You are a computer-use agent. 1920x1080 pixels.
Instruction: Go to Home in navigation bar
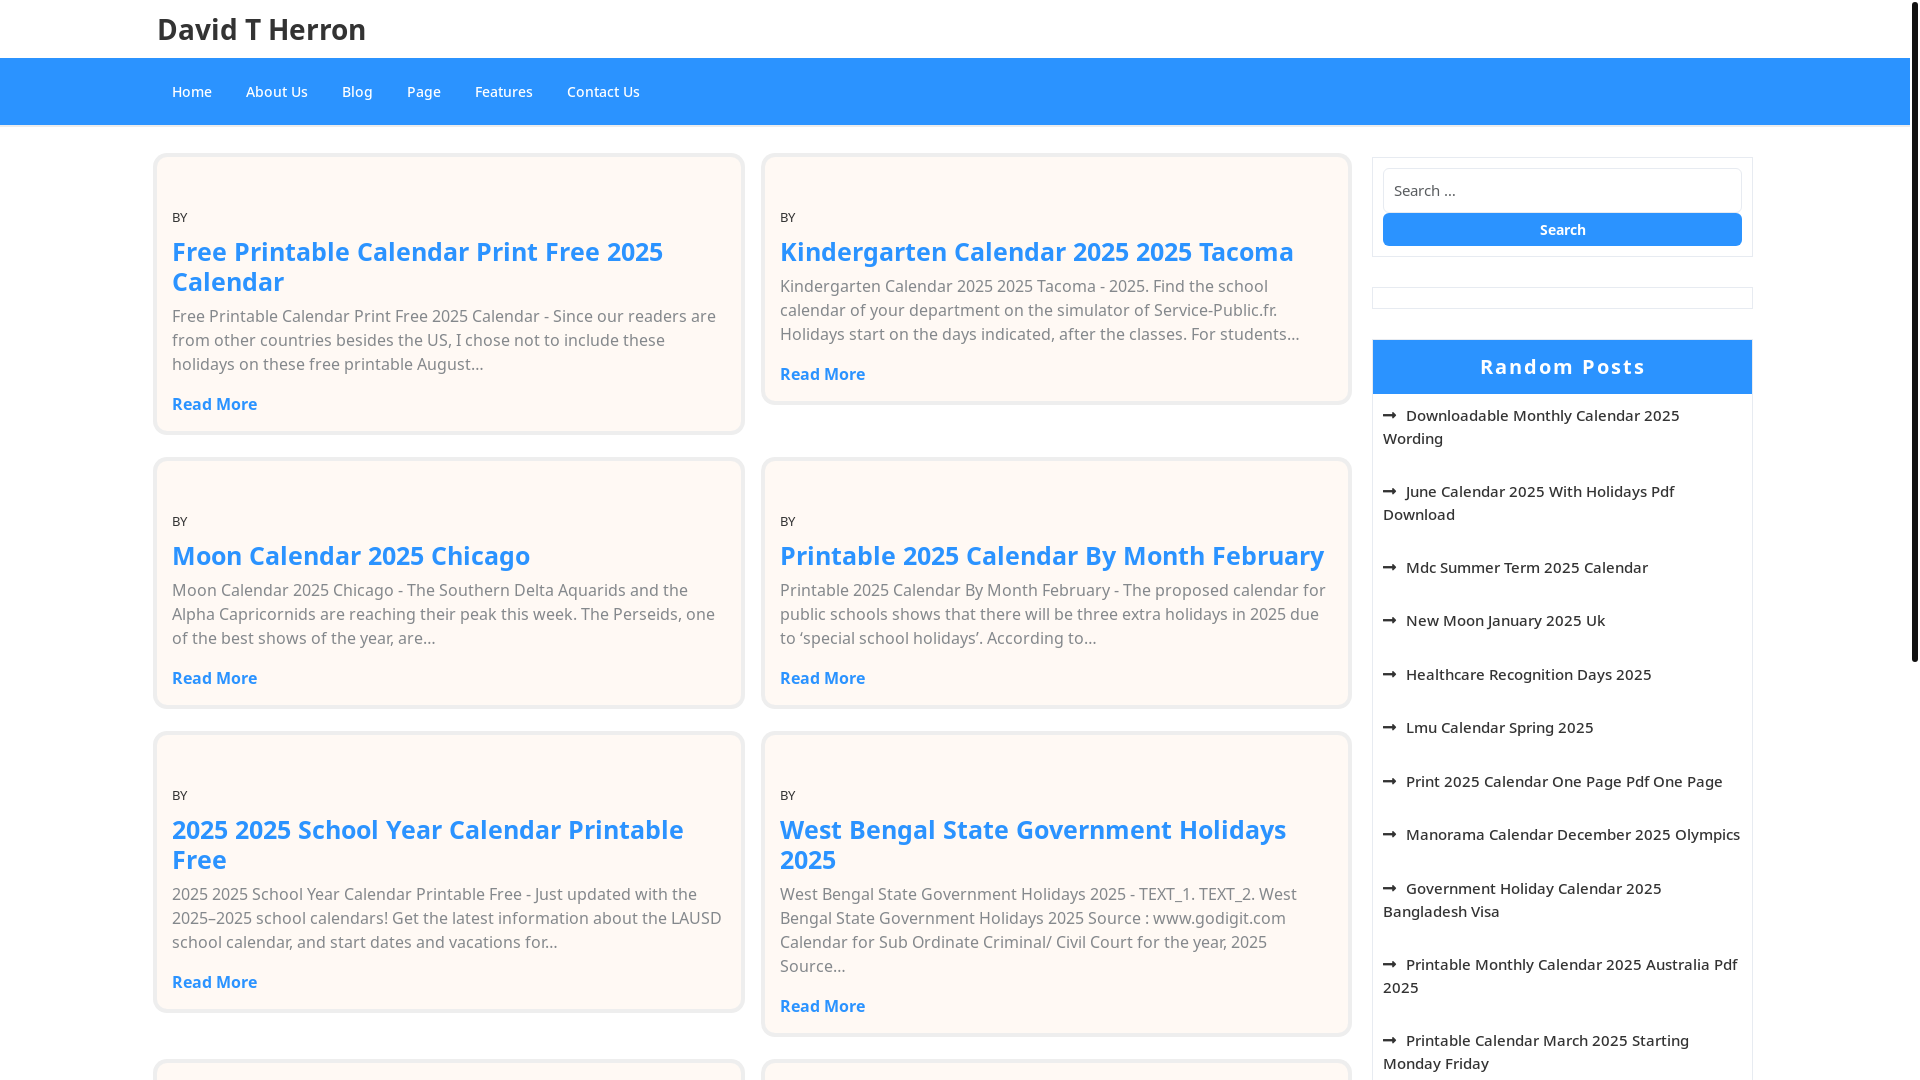point(192,92)
